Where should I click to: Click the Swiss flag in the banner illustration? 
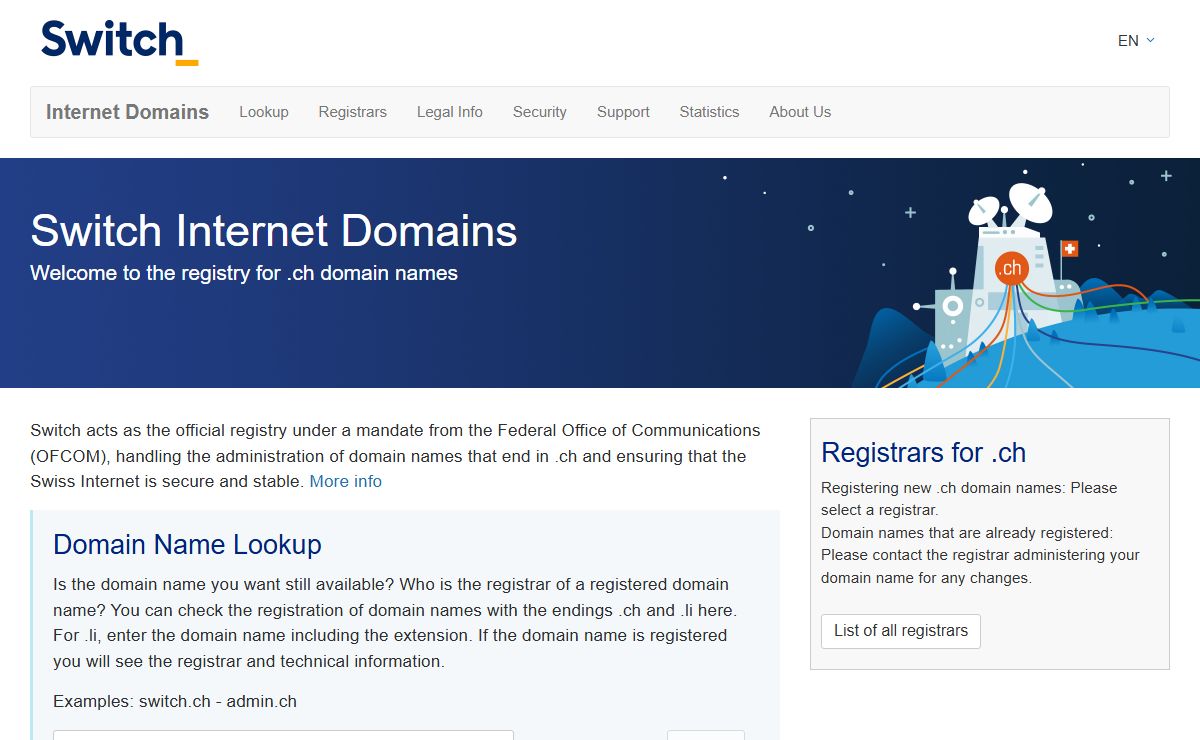(1069, 249)
